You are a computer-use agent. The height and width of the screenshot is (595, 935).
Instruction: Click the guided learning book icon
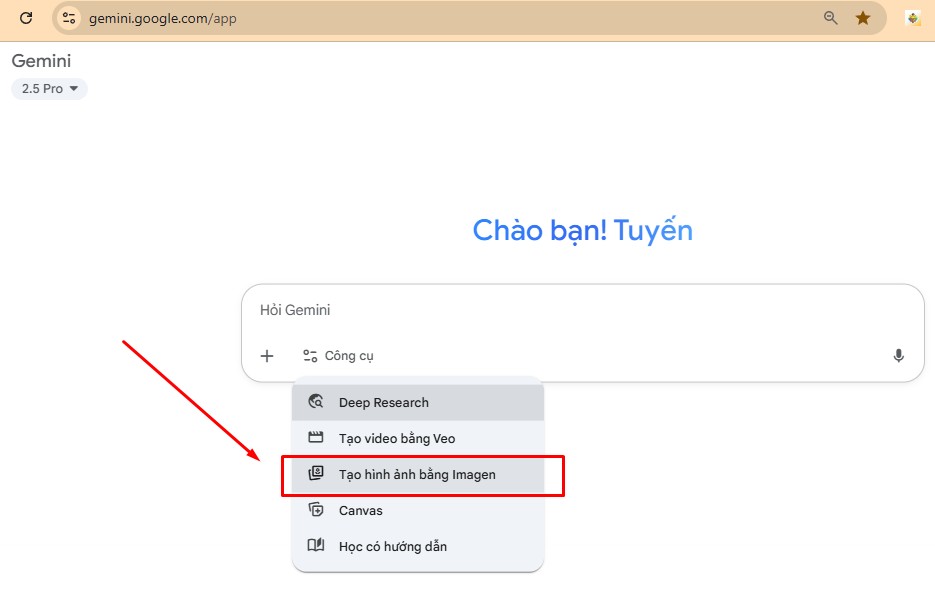[316, 545]
